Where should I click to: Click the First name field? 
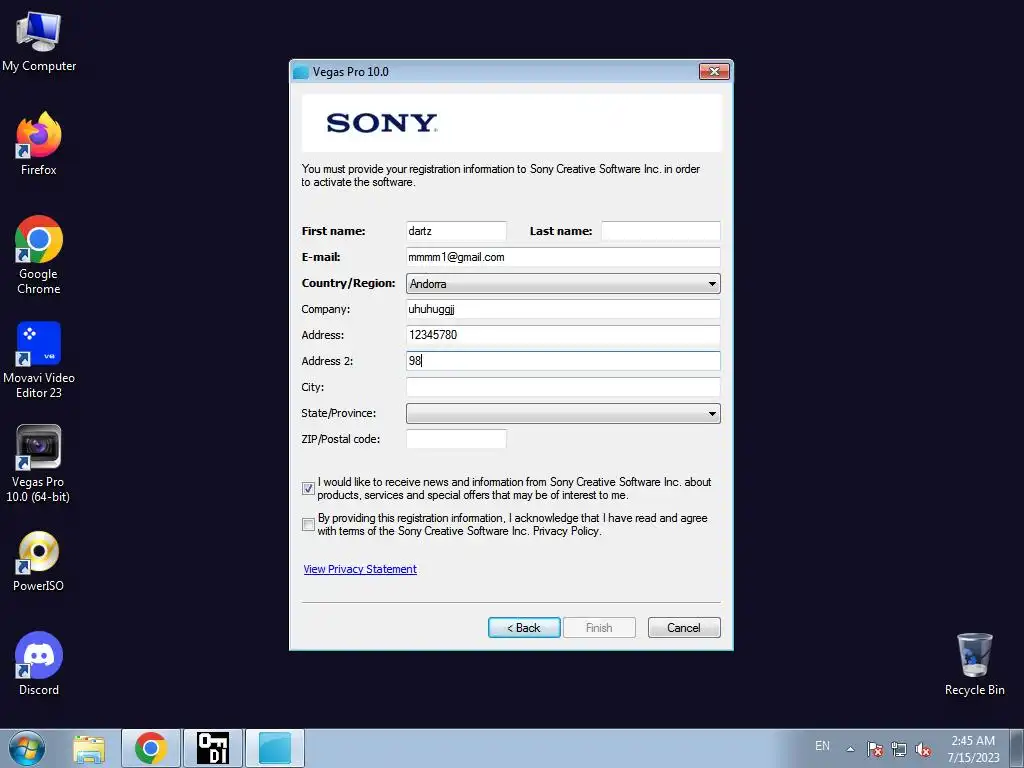point(456,231)
